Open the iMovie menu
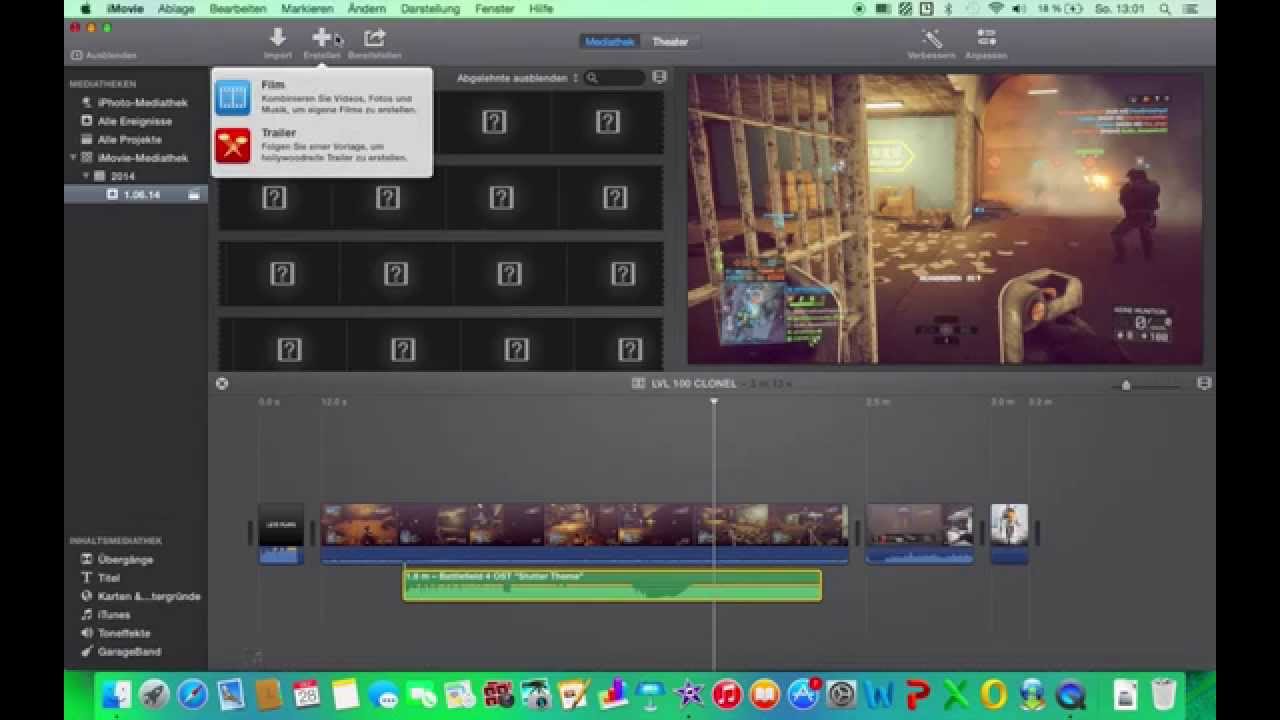The image size is (1280, 720). [125, 8]
